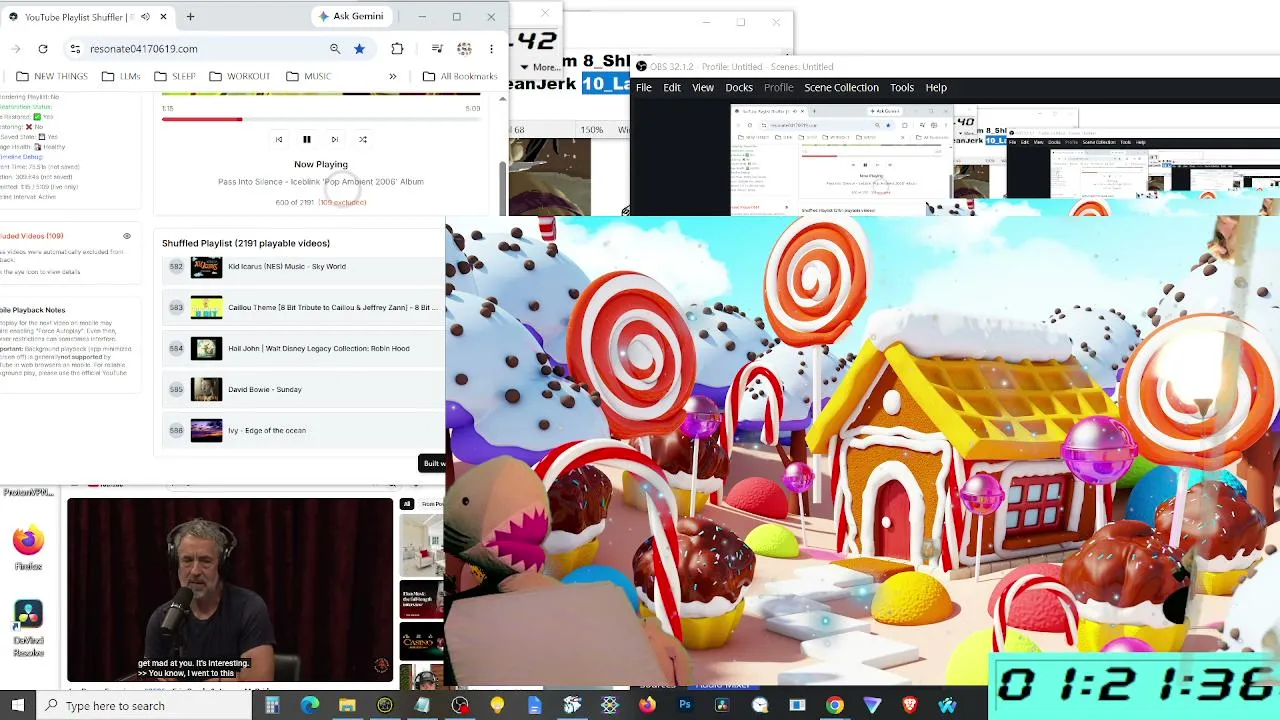Open Calculator from taskbar
The height and width of the screenshot is (720, 1280).
pyautogui.click(x=272, y=706)
